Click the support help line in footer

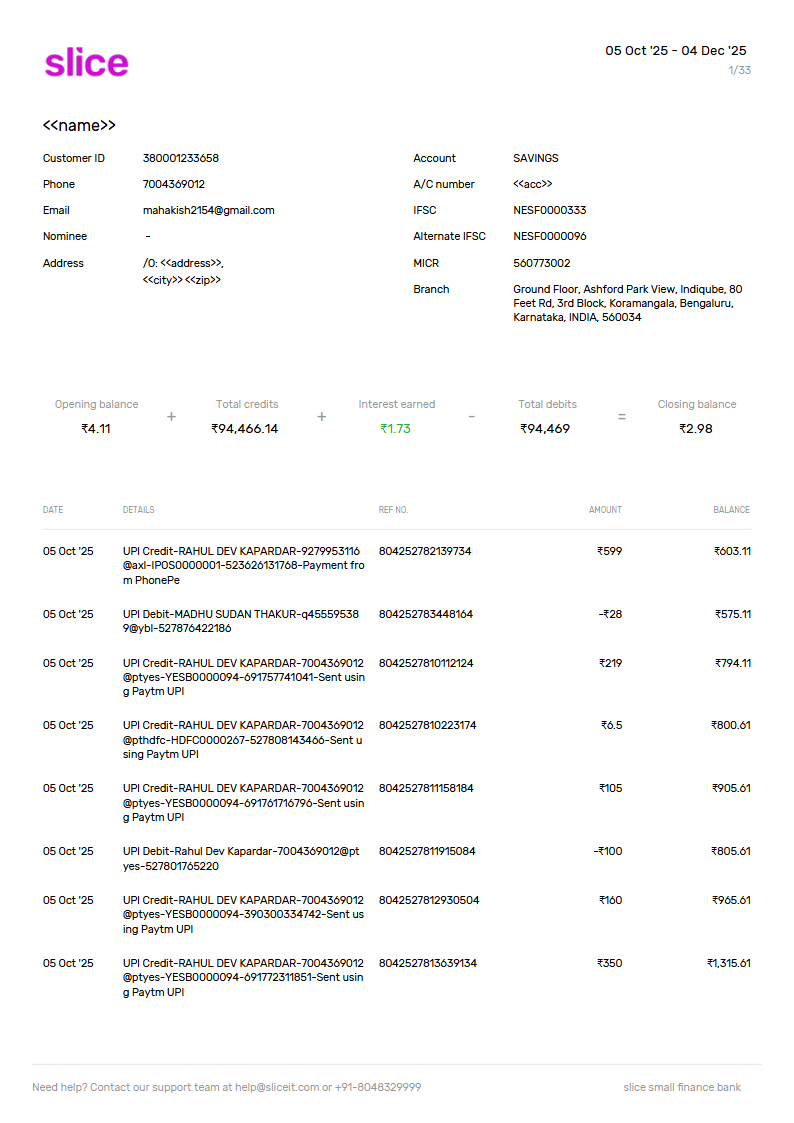226,1087
